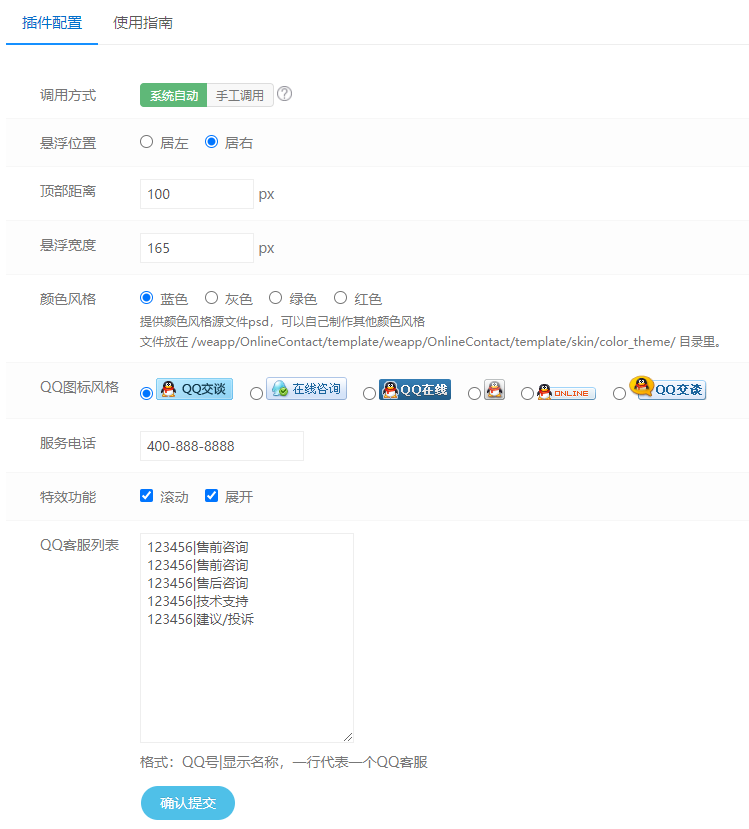The height and width of the screenshot is (829, 749).
Task: Toggle the 展开 effect checkbox
Action: point(211,495)
